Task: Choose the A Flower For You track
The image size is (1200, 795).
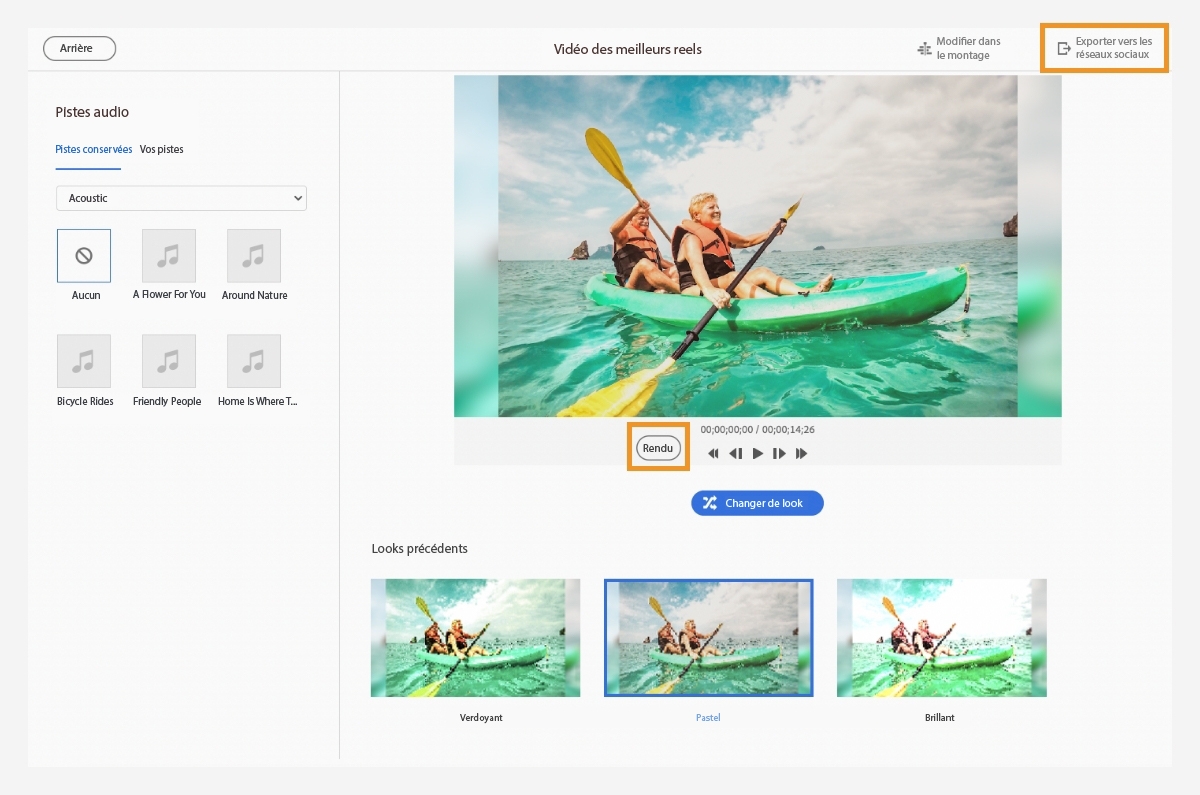Action: coord(169,256)
